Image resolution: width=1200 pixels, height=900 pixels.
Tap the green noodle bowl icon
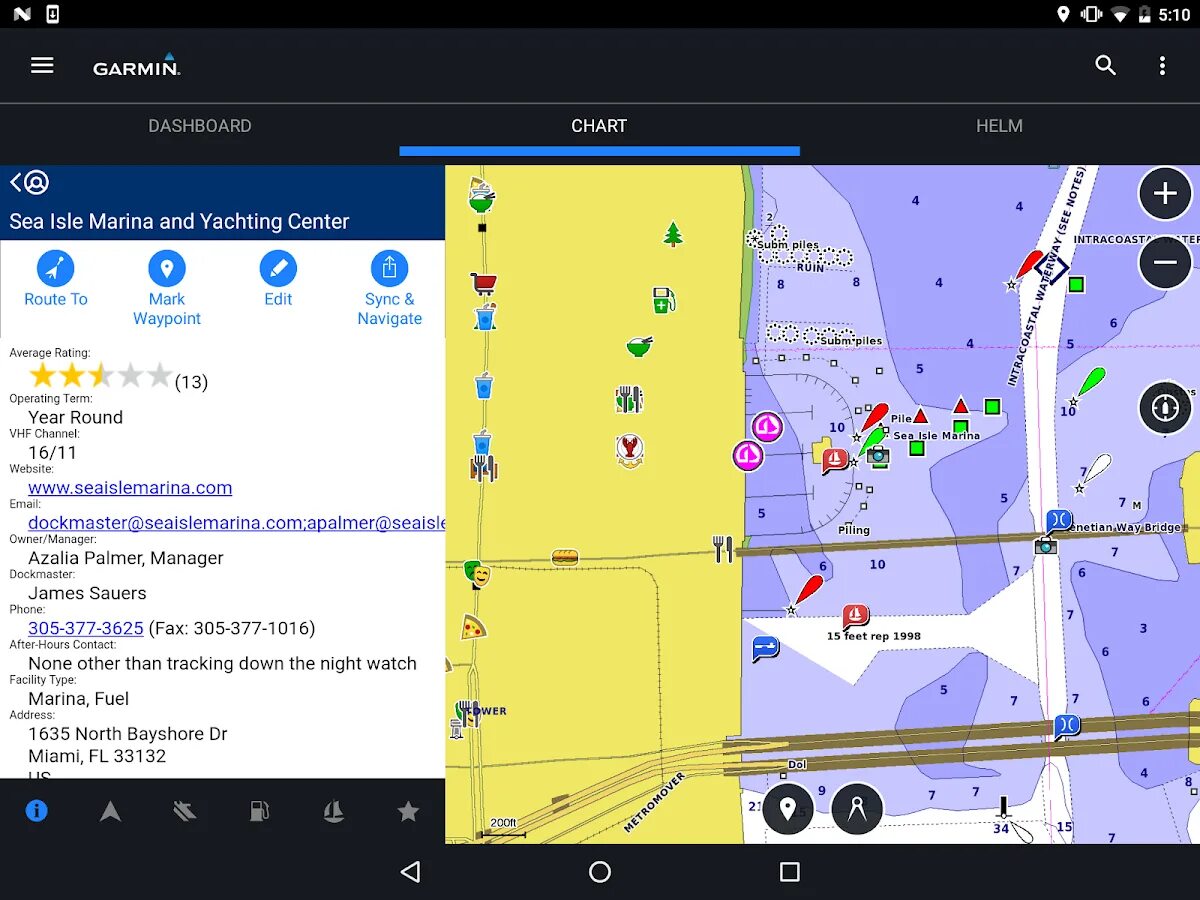640,346
